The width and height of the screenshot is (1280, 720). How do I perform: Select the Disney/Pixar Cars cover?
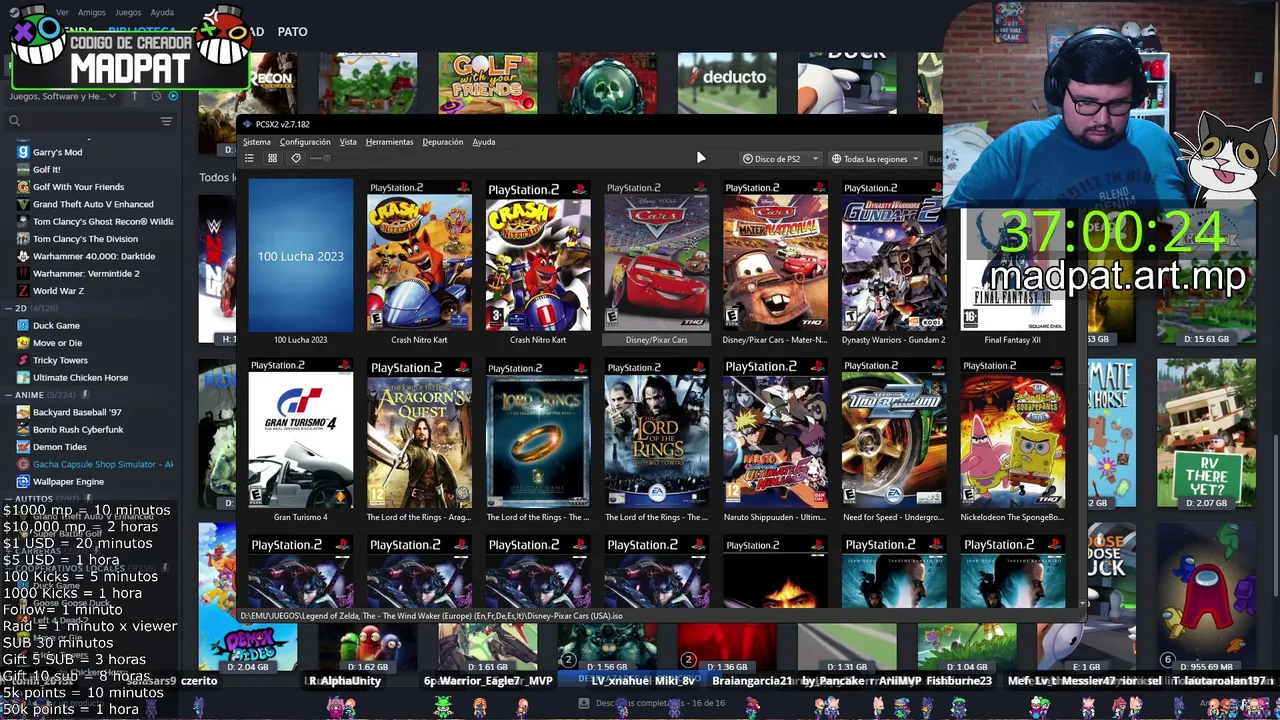click(x=657, y=256)
